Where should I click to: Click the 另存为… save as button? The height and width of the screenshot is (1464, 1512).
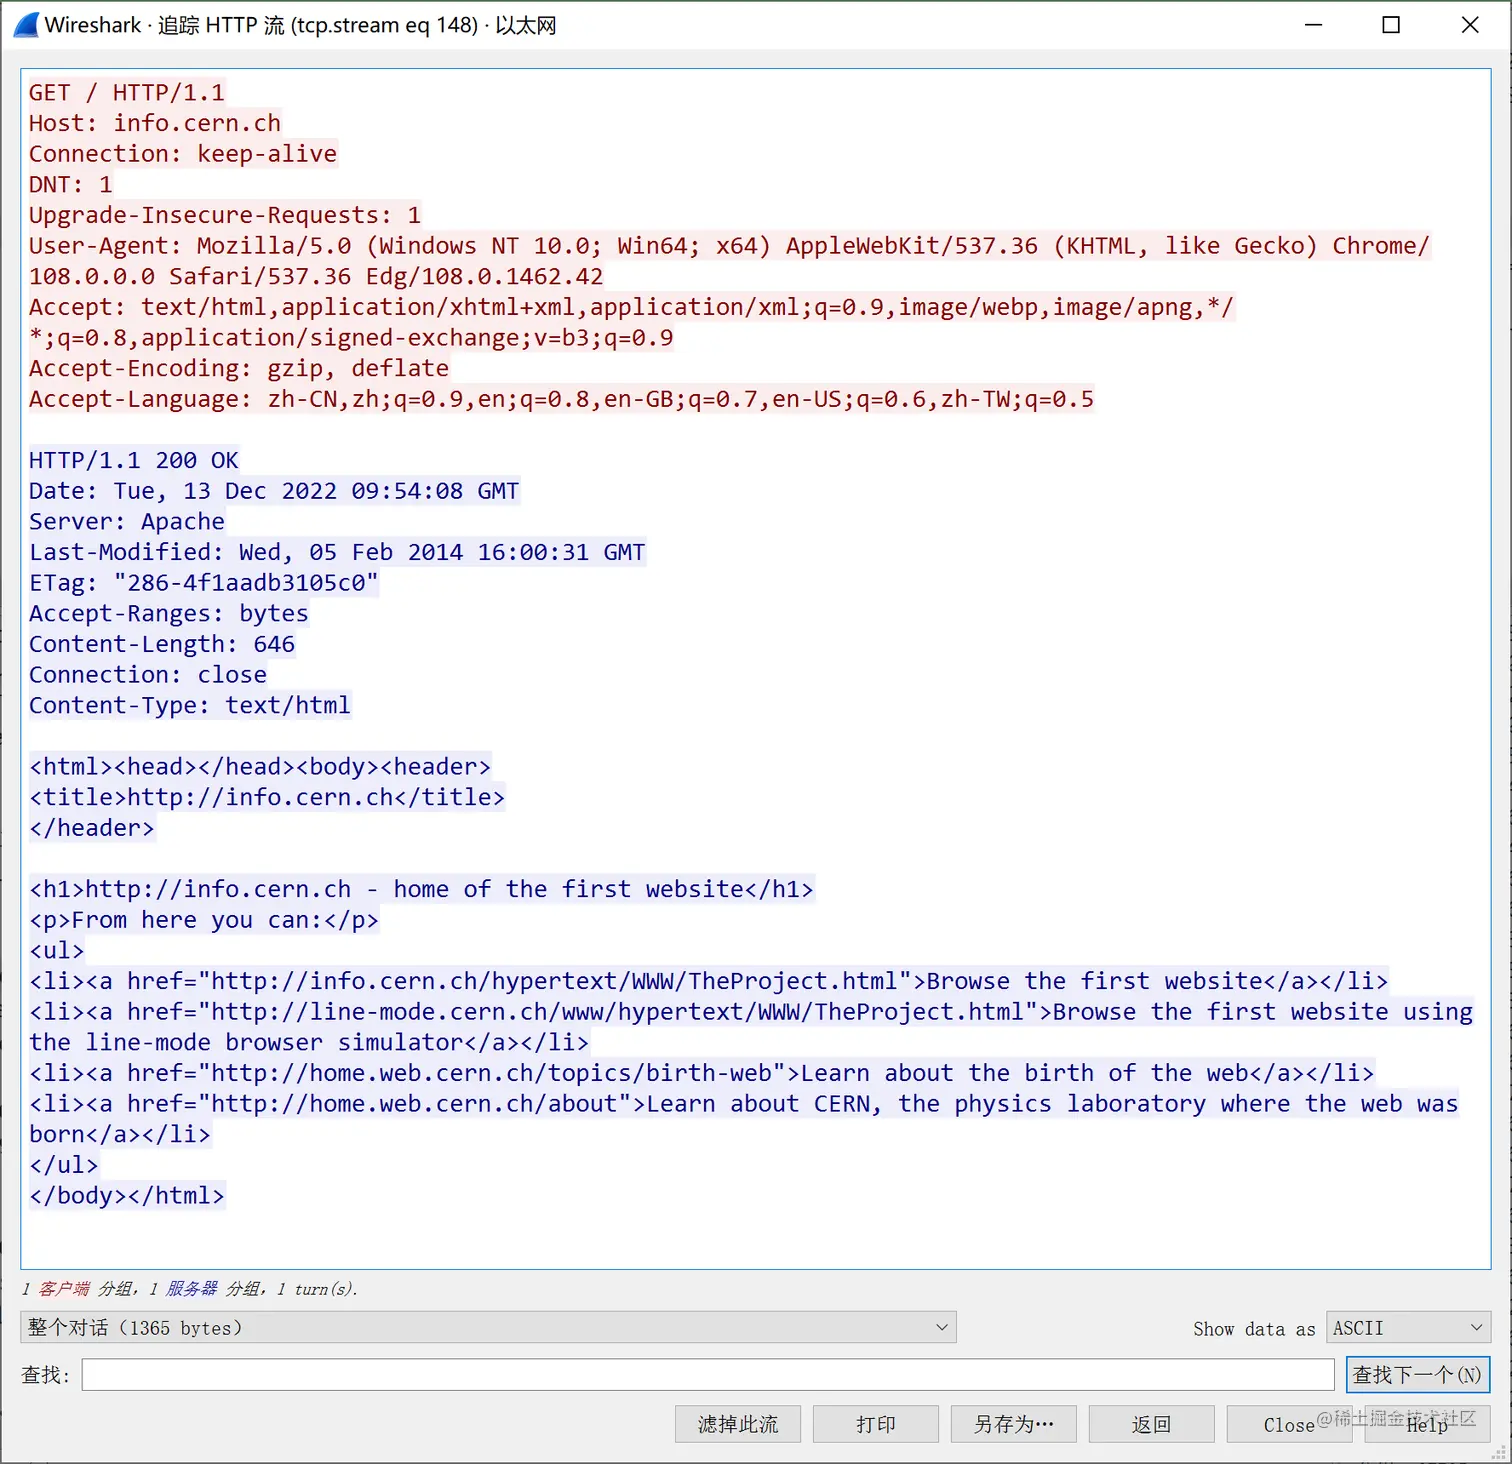point(1014,1424)
